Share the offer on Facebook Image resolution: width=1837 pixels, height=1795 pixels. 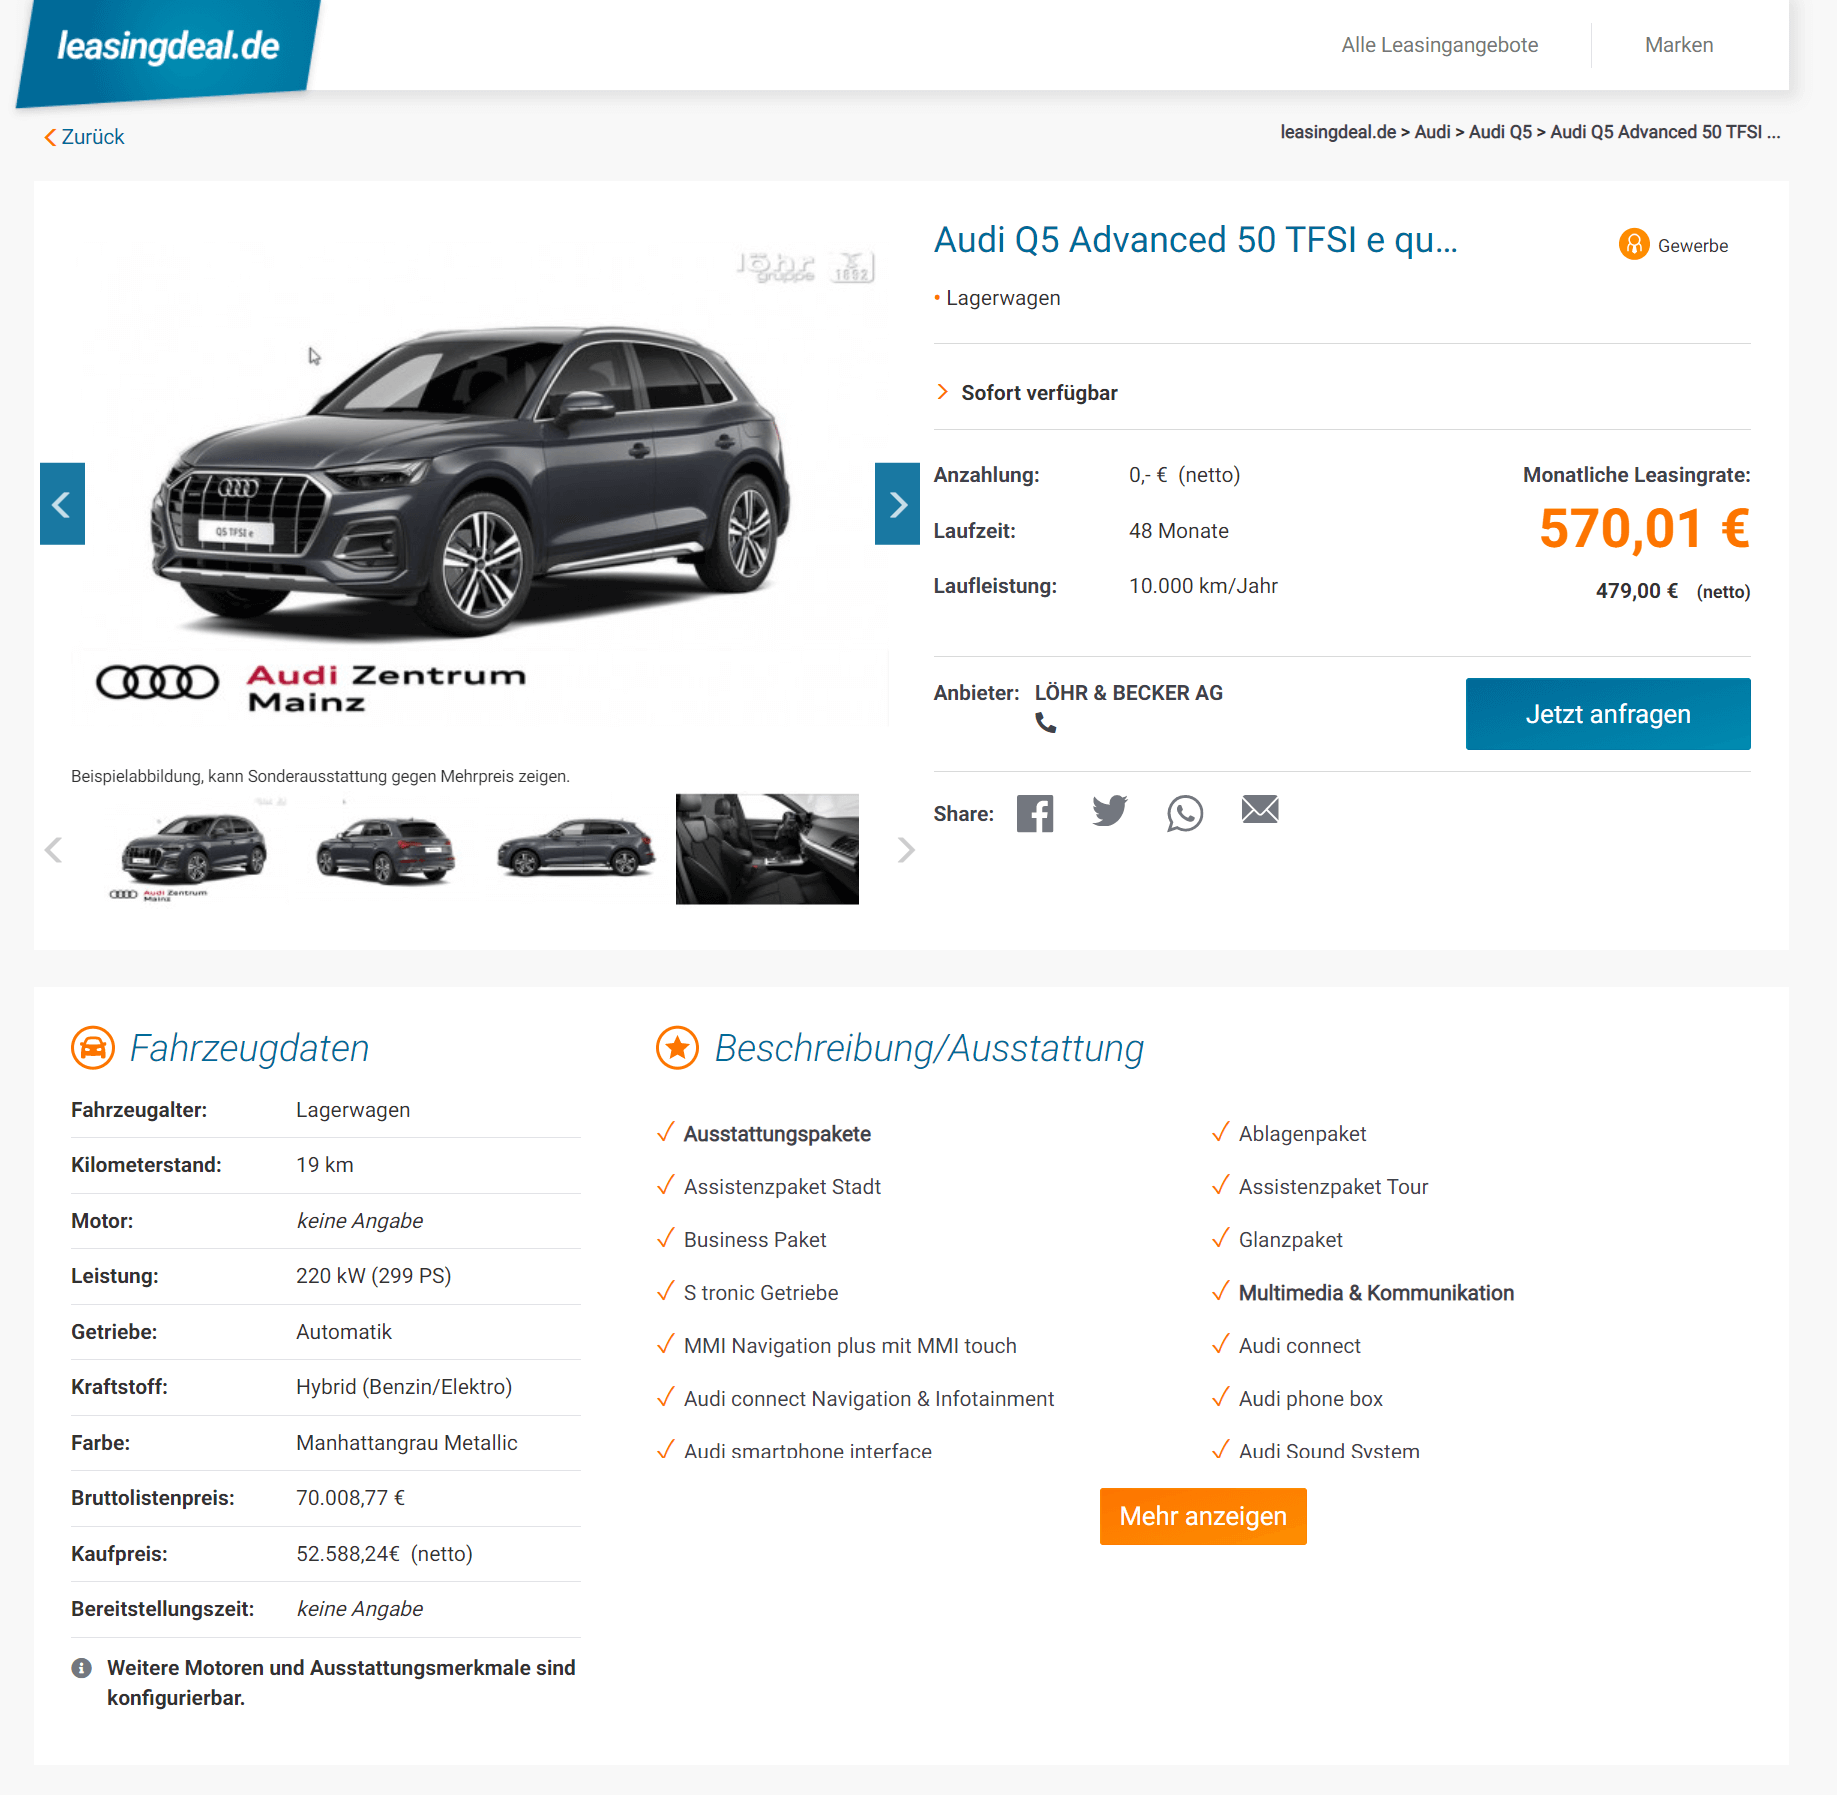point(1035,813)
